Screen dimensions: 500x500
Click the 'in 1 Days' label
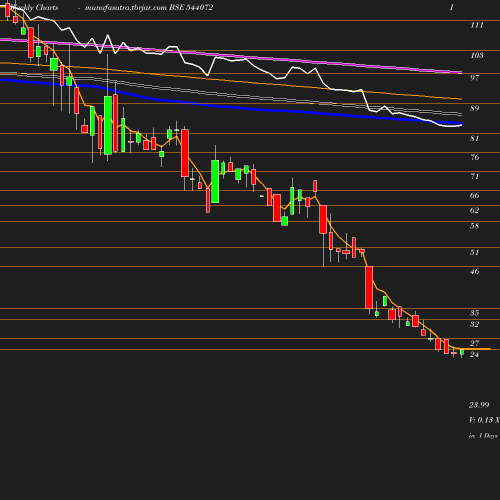[483, 436]
